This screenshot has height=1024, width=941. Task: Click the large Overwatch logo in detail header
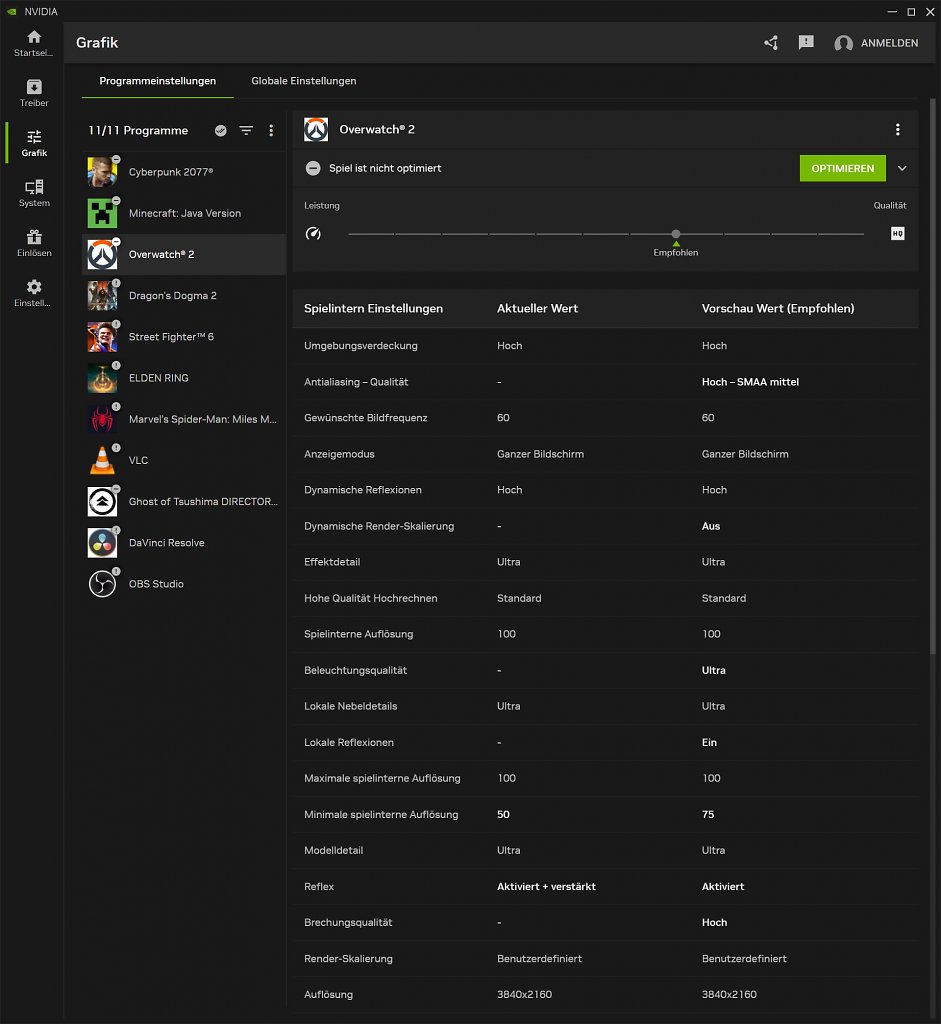tap(316, 129)
